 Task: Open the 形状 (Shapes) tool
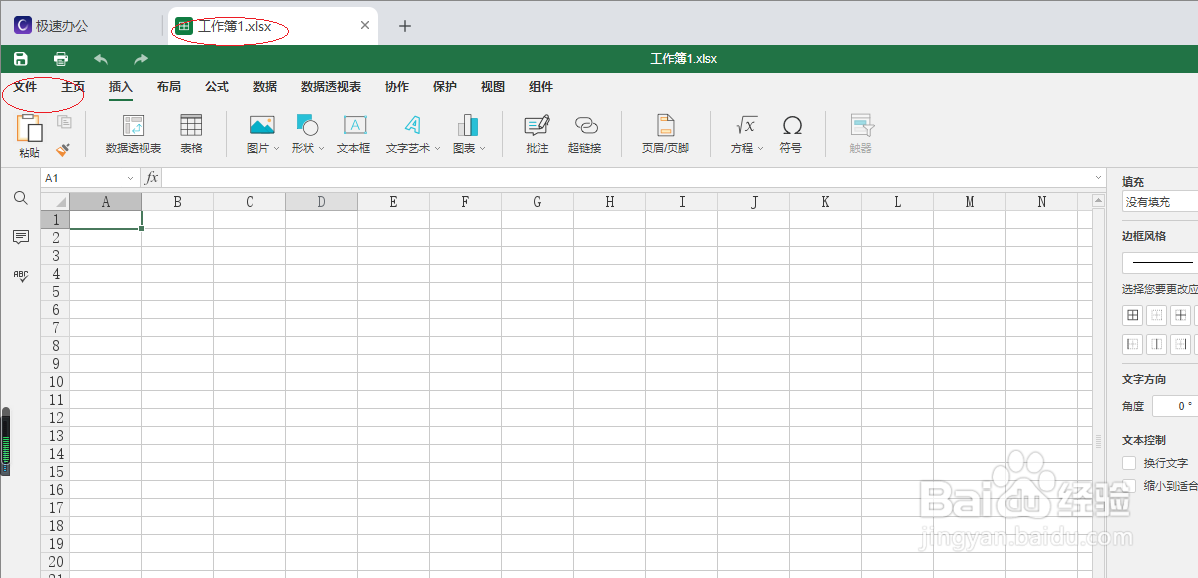coord(305,133)
